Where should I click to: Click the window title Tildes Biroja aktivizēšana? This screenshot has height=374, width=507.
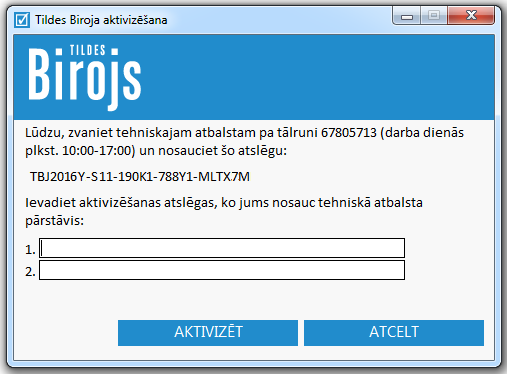(x=101, y=20)
